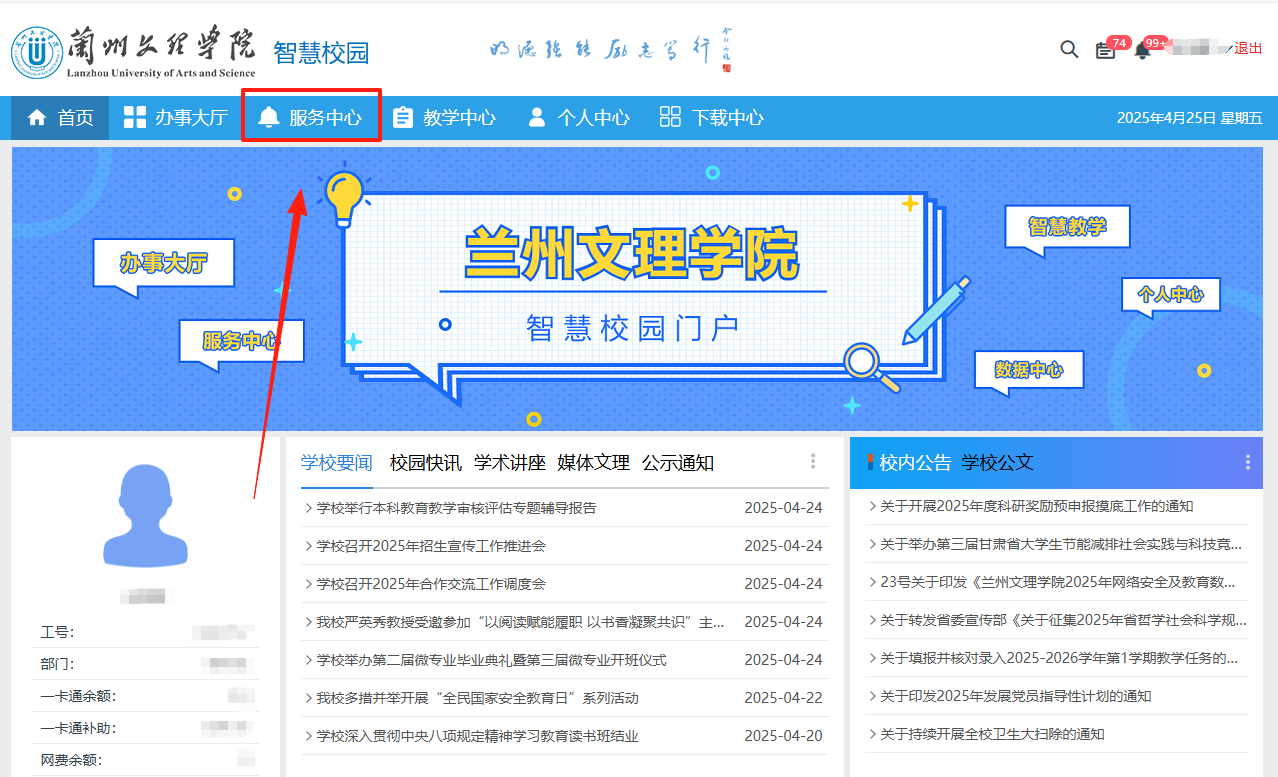Click the search magnifier icon in header

pos(1069,49)
